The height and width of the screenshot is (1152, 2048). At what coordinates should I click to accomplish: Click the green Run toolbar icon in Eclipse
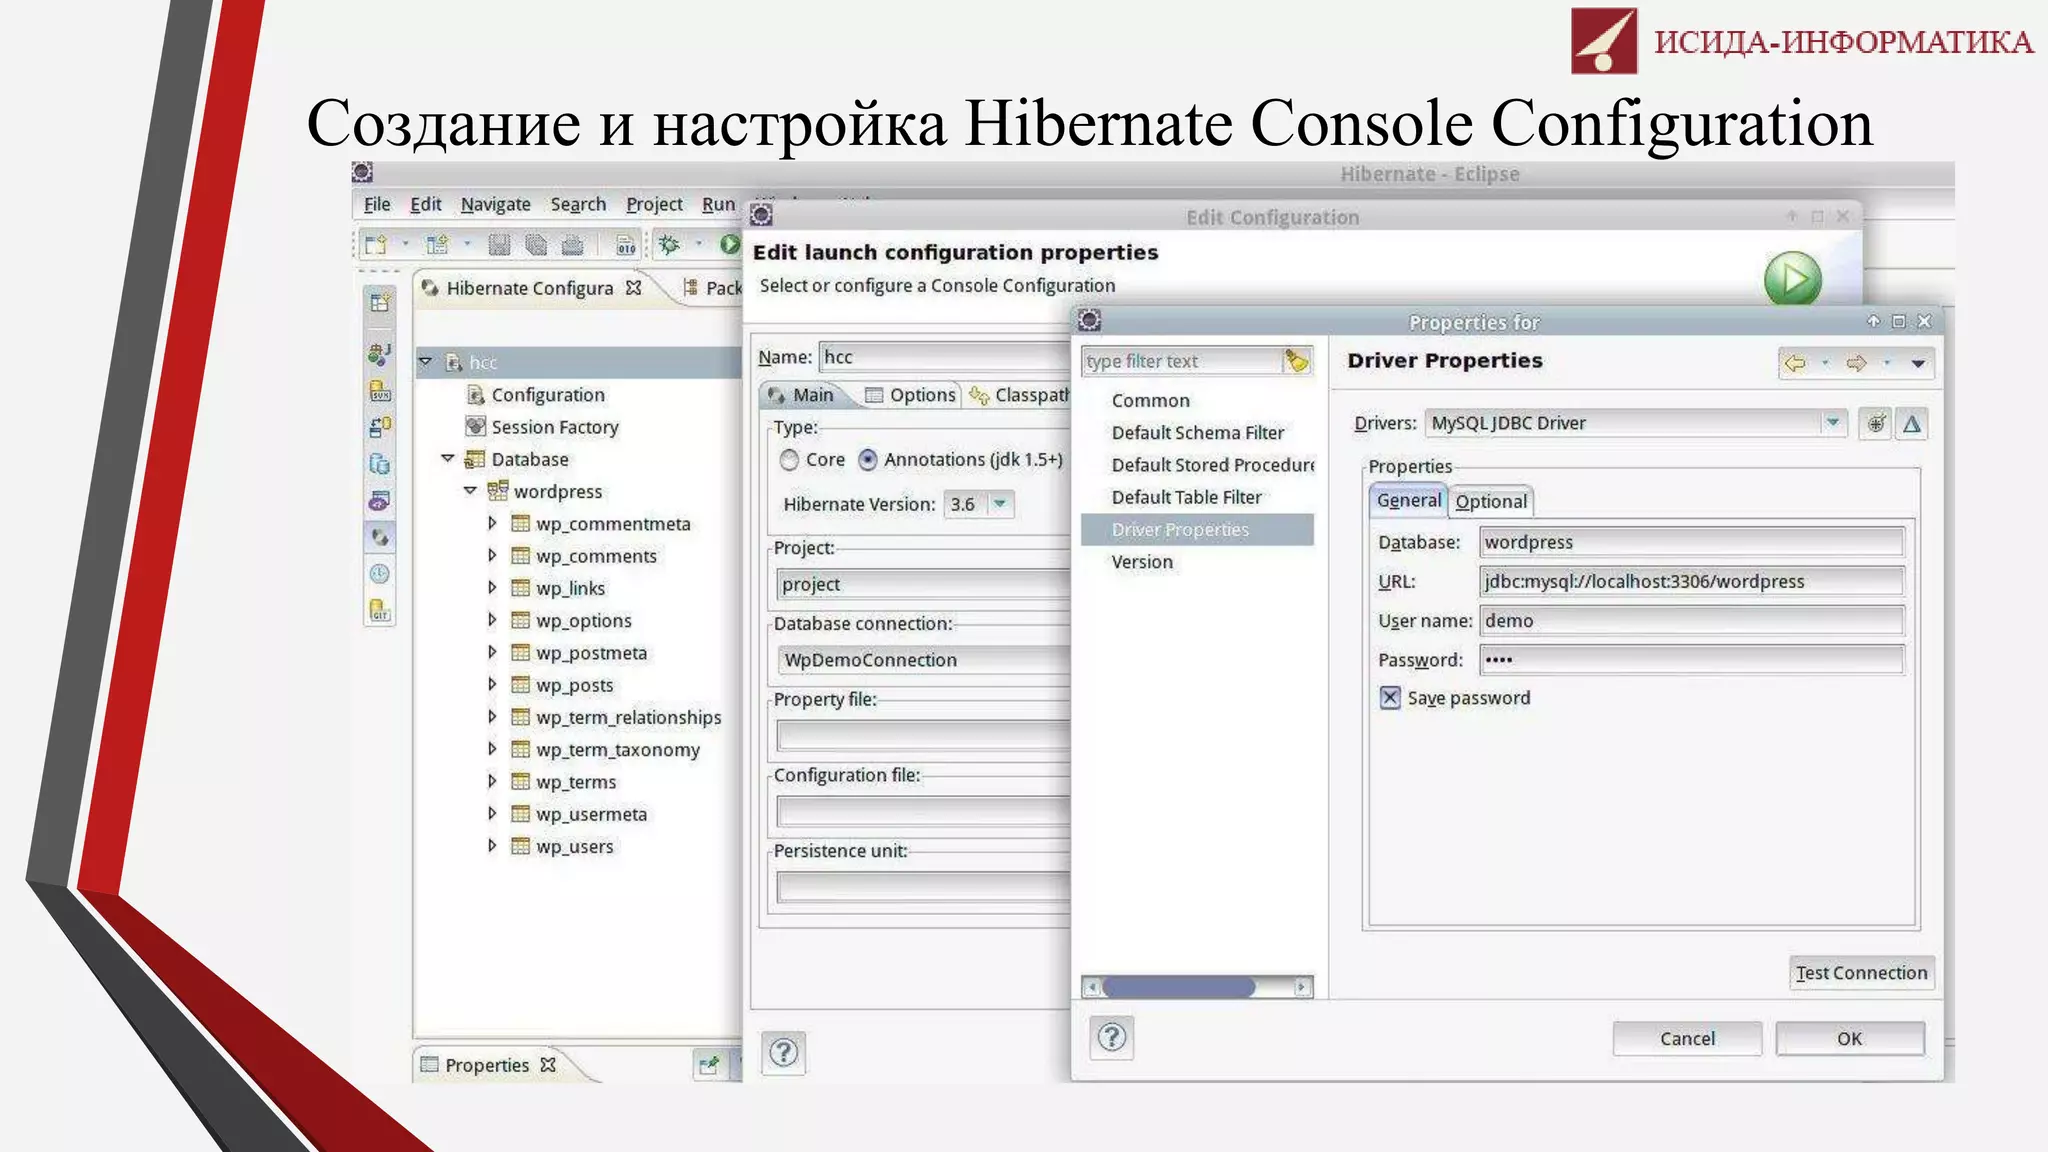[730, 244]
